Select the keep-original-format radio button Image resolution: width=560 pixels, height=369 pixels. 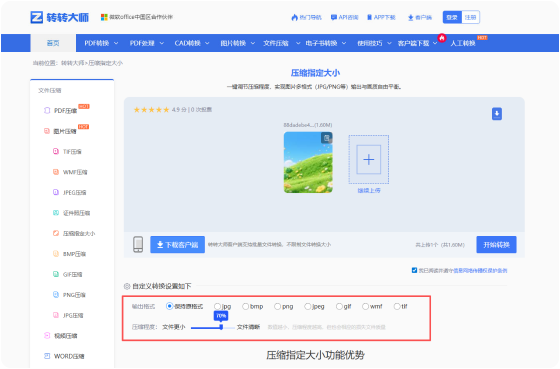[x=169, y=306]
